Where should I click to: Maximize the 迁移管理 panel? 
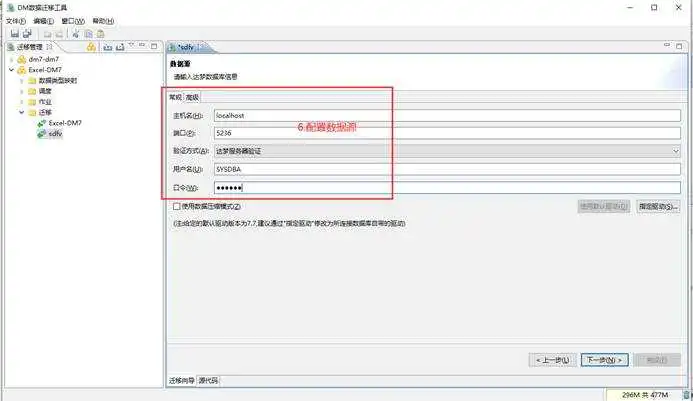154,46
